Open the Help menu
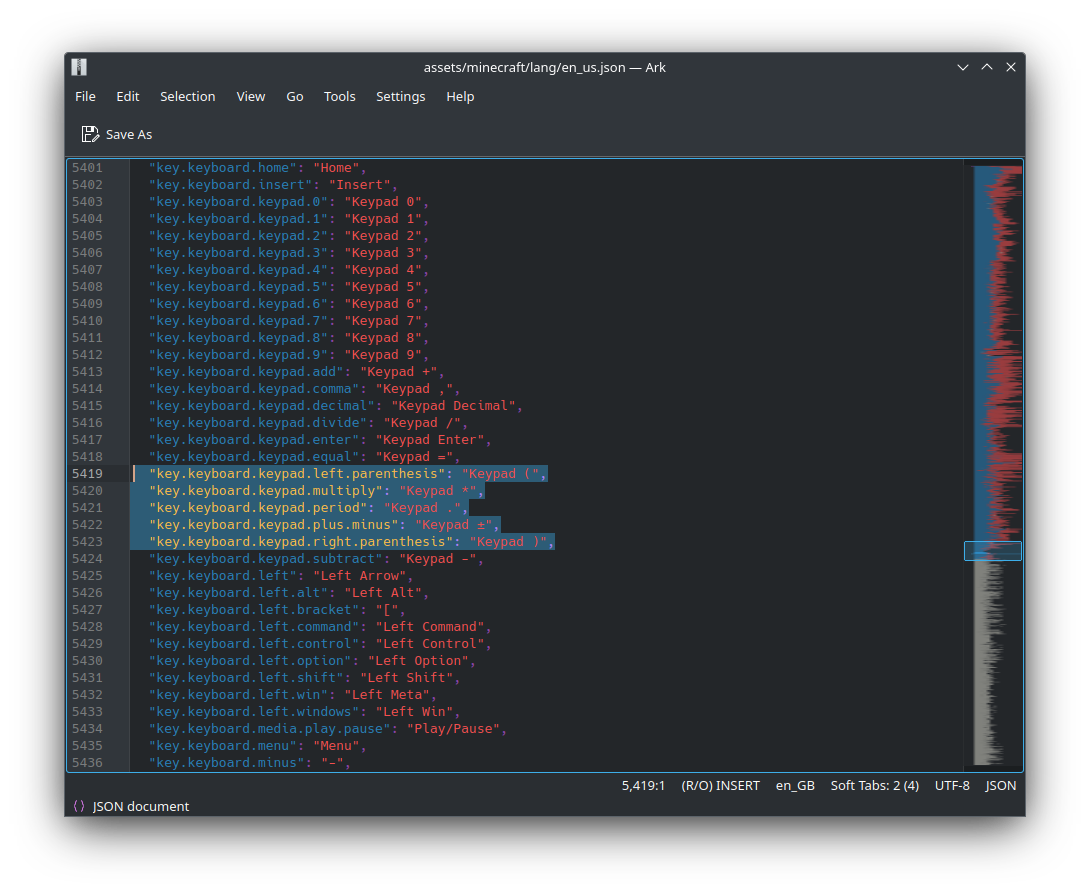The image size is (1090, 893). tap(460, 97)
